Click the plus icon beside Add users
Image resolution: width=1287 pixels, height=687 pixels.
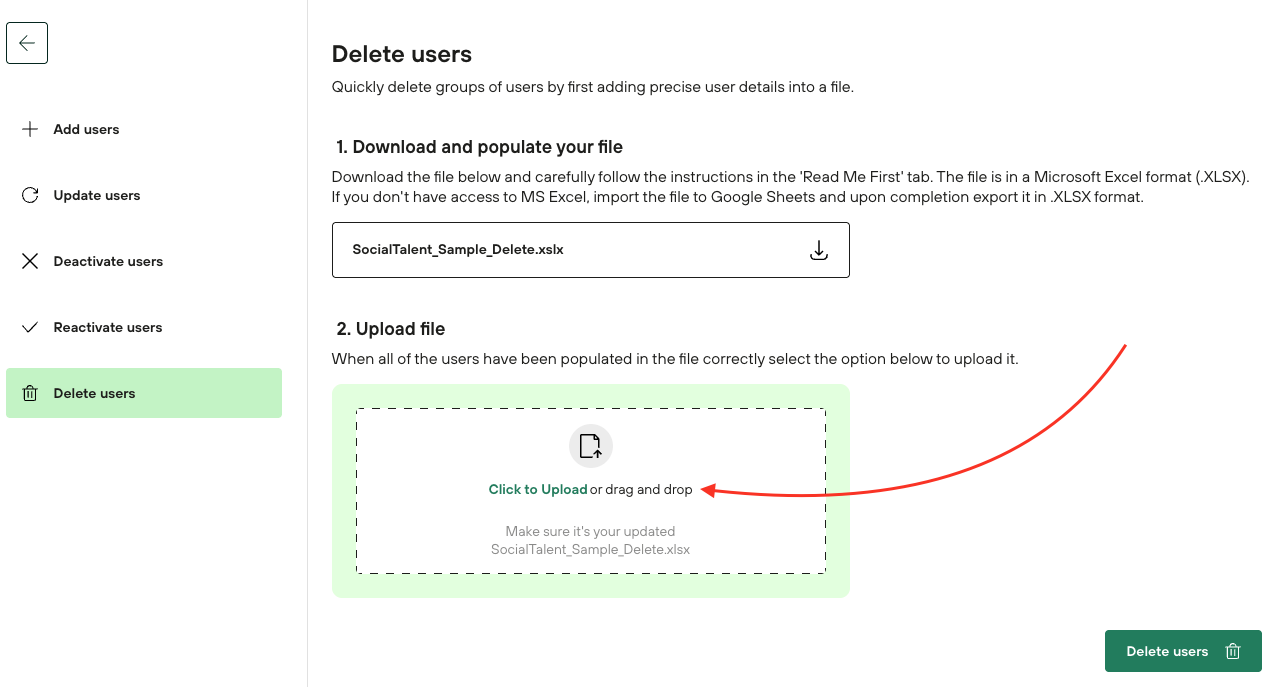30,129
